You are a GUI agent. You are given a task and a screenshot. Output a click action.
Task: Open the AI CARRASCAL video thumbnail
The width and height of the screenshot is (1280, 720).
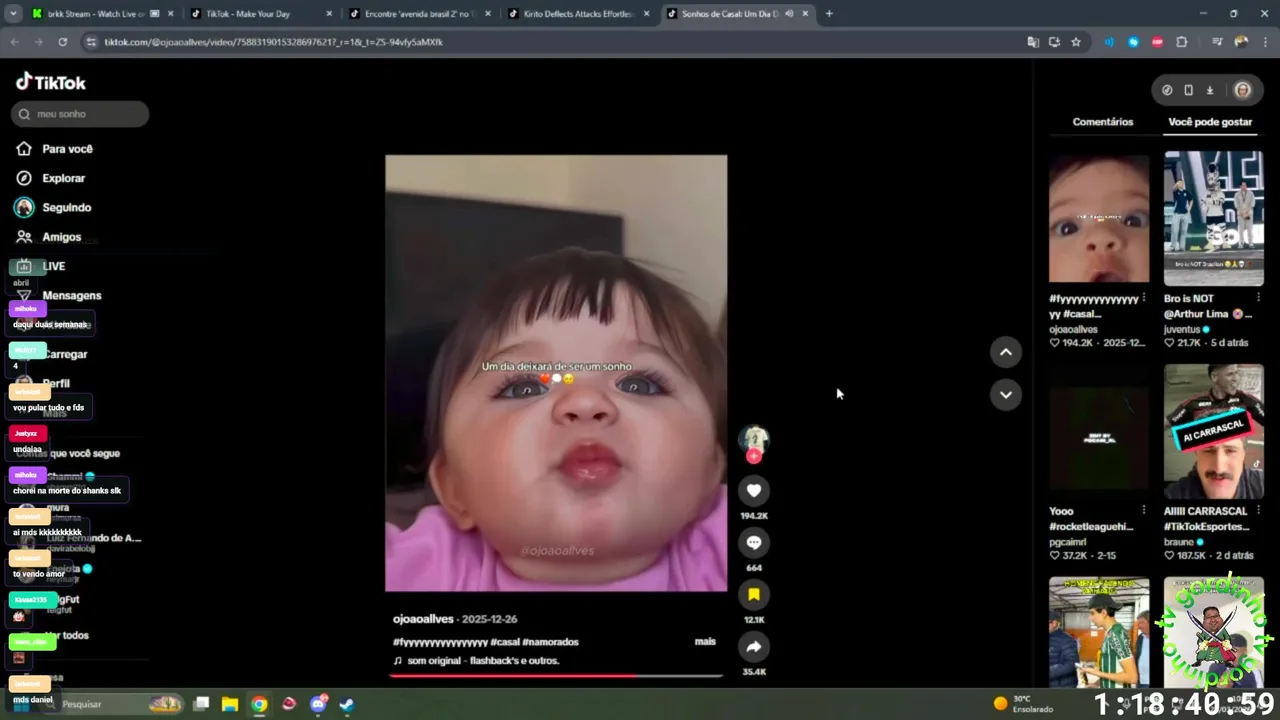click(1214, 431)
